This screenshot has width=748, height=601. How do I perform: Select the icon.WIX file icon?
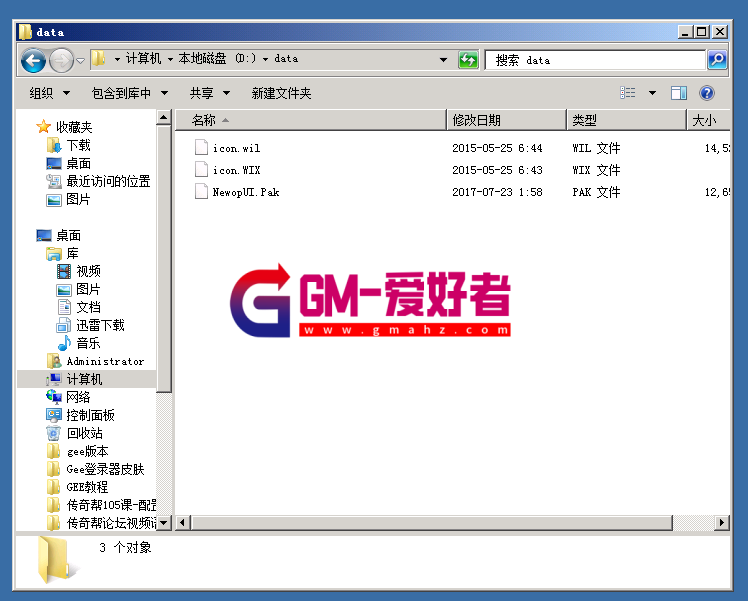(201, 169)
